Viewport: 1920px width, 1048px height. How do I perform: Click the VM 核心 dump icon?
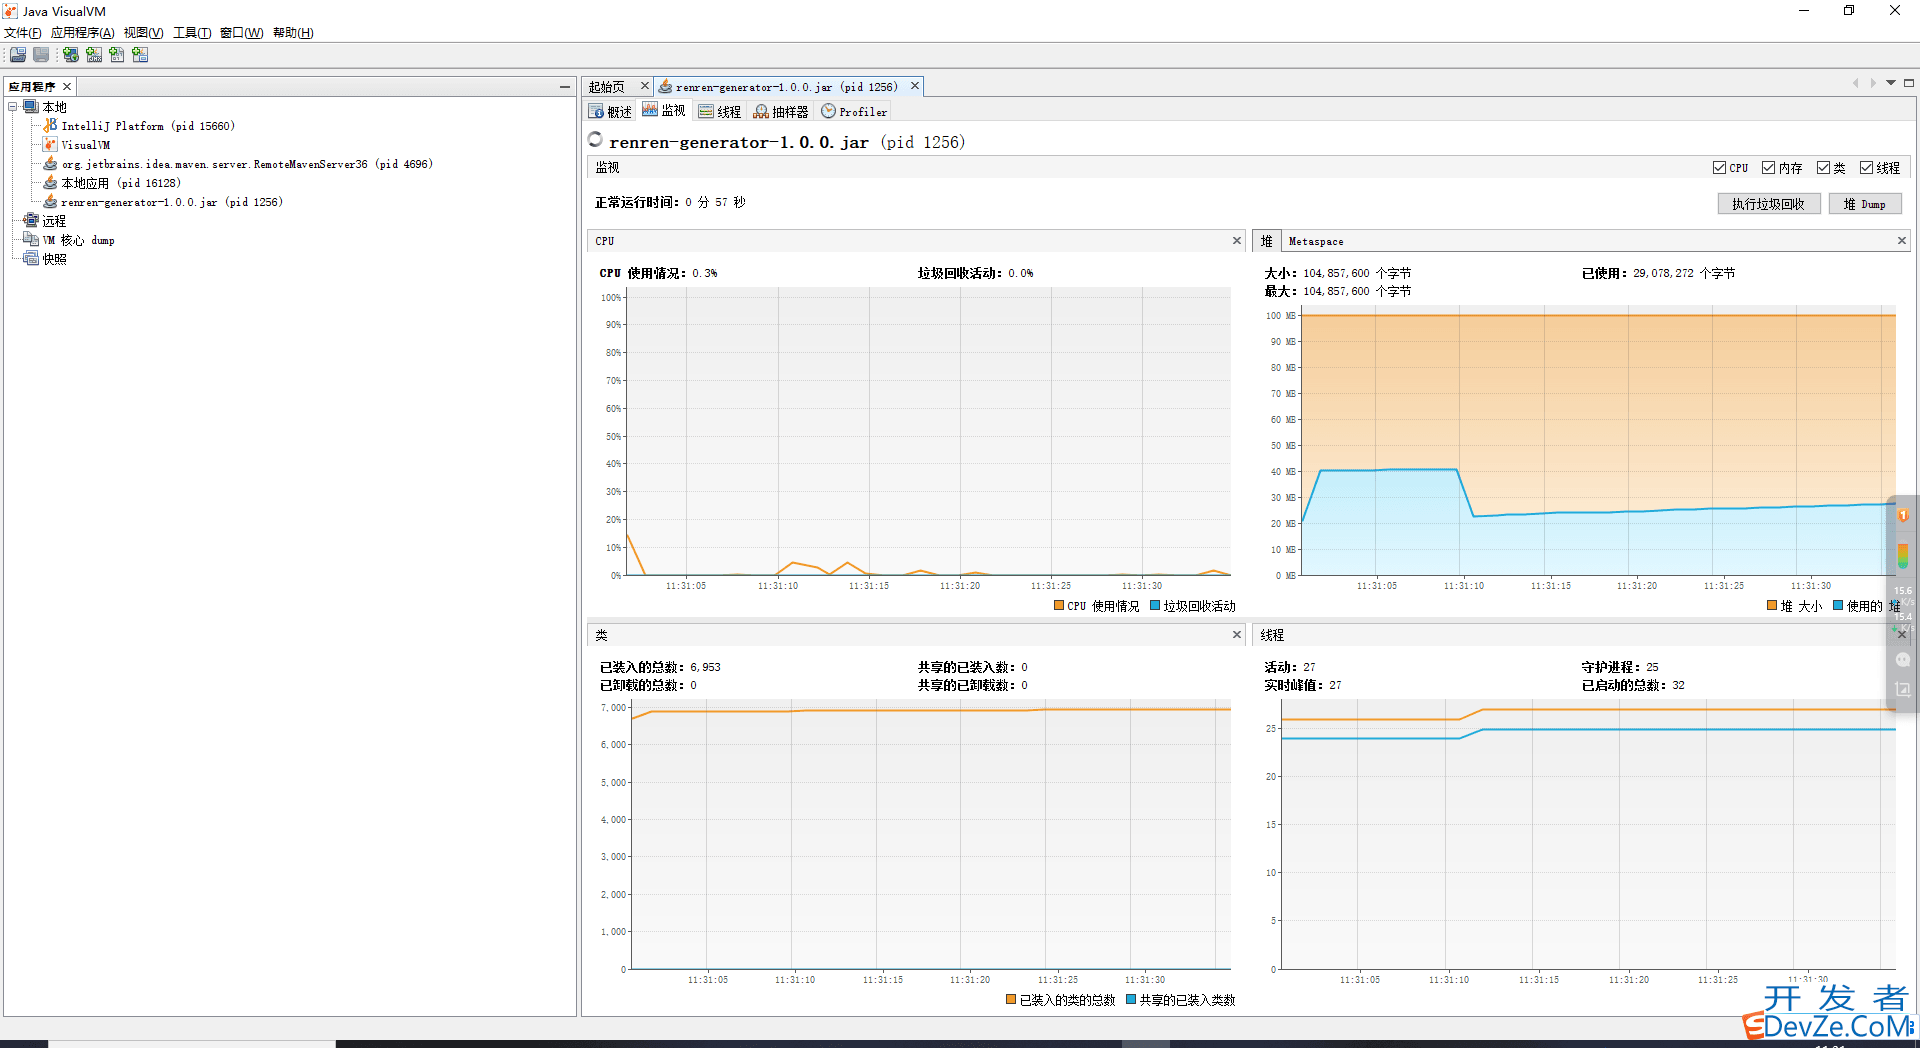click(x=31, y=240)
